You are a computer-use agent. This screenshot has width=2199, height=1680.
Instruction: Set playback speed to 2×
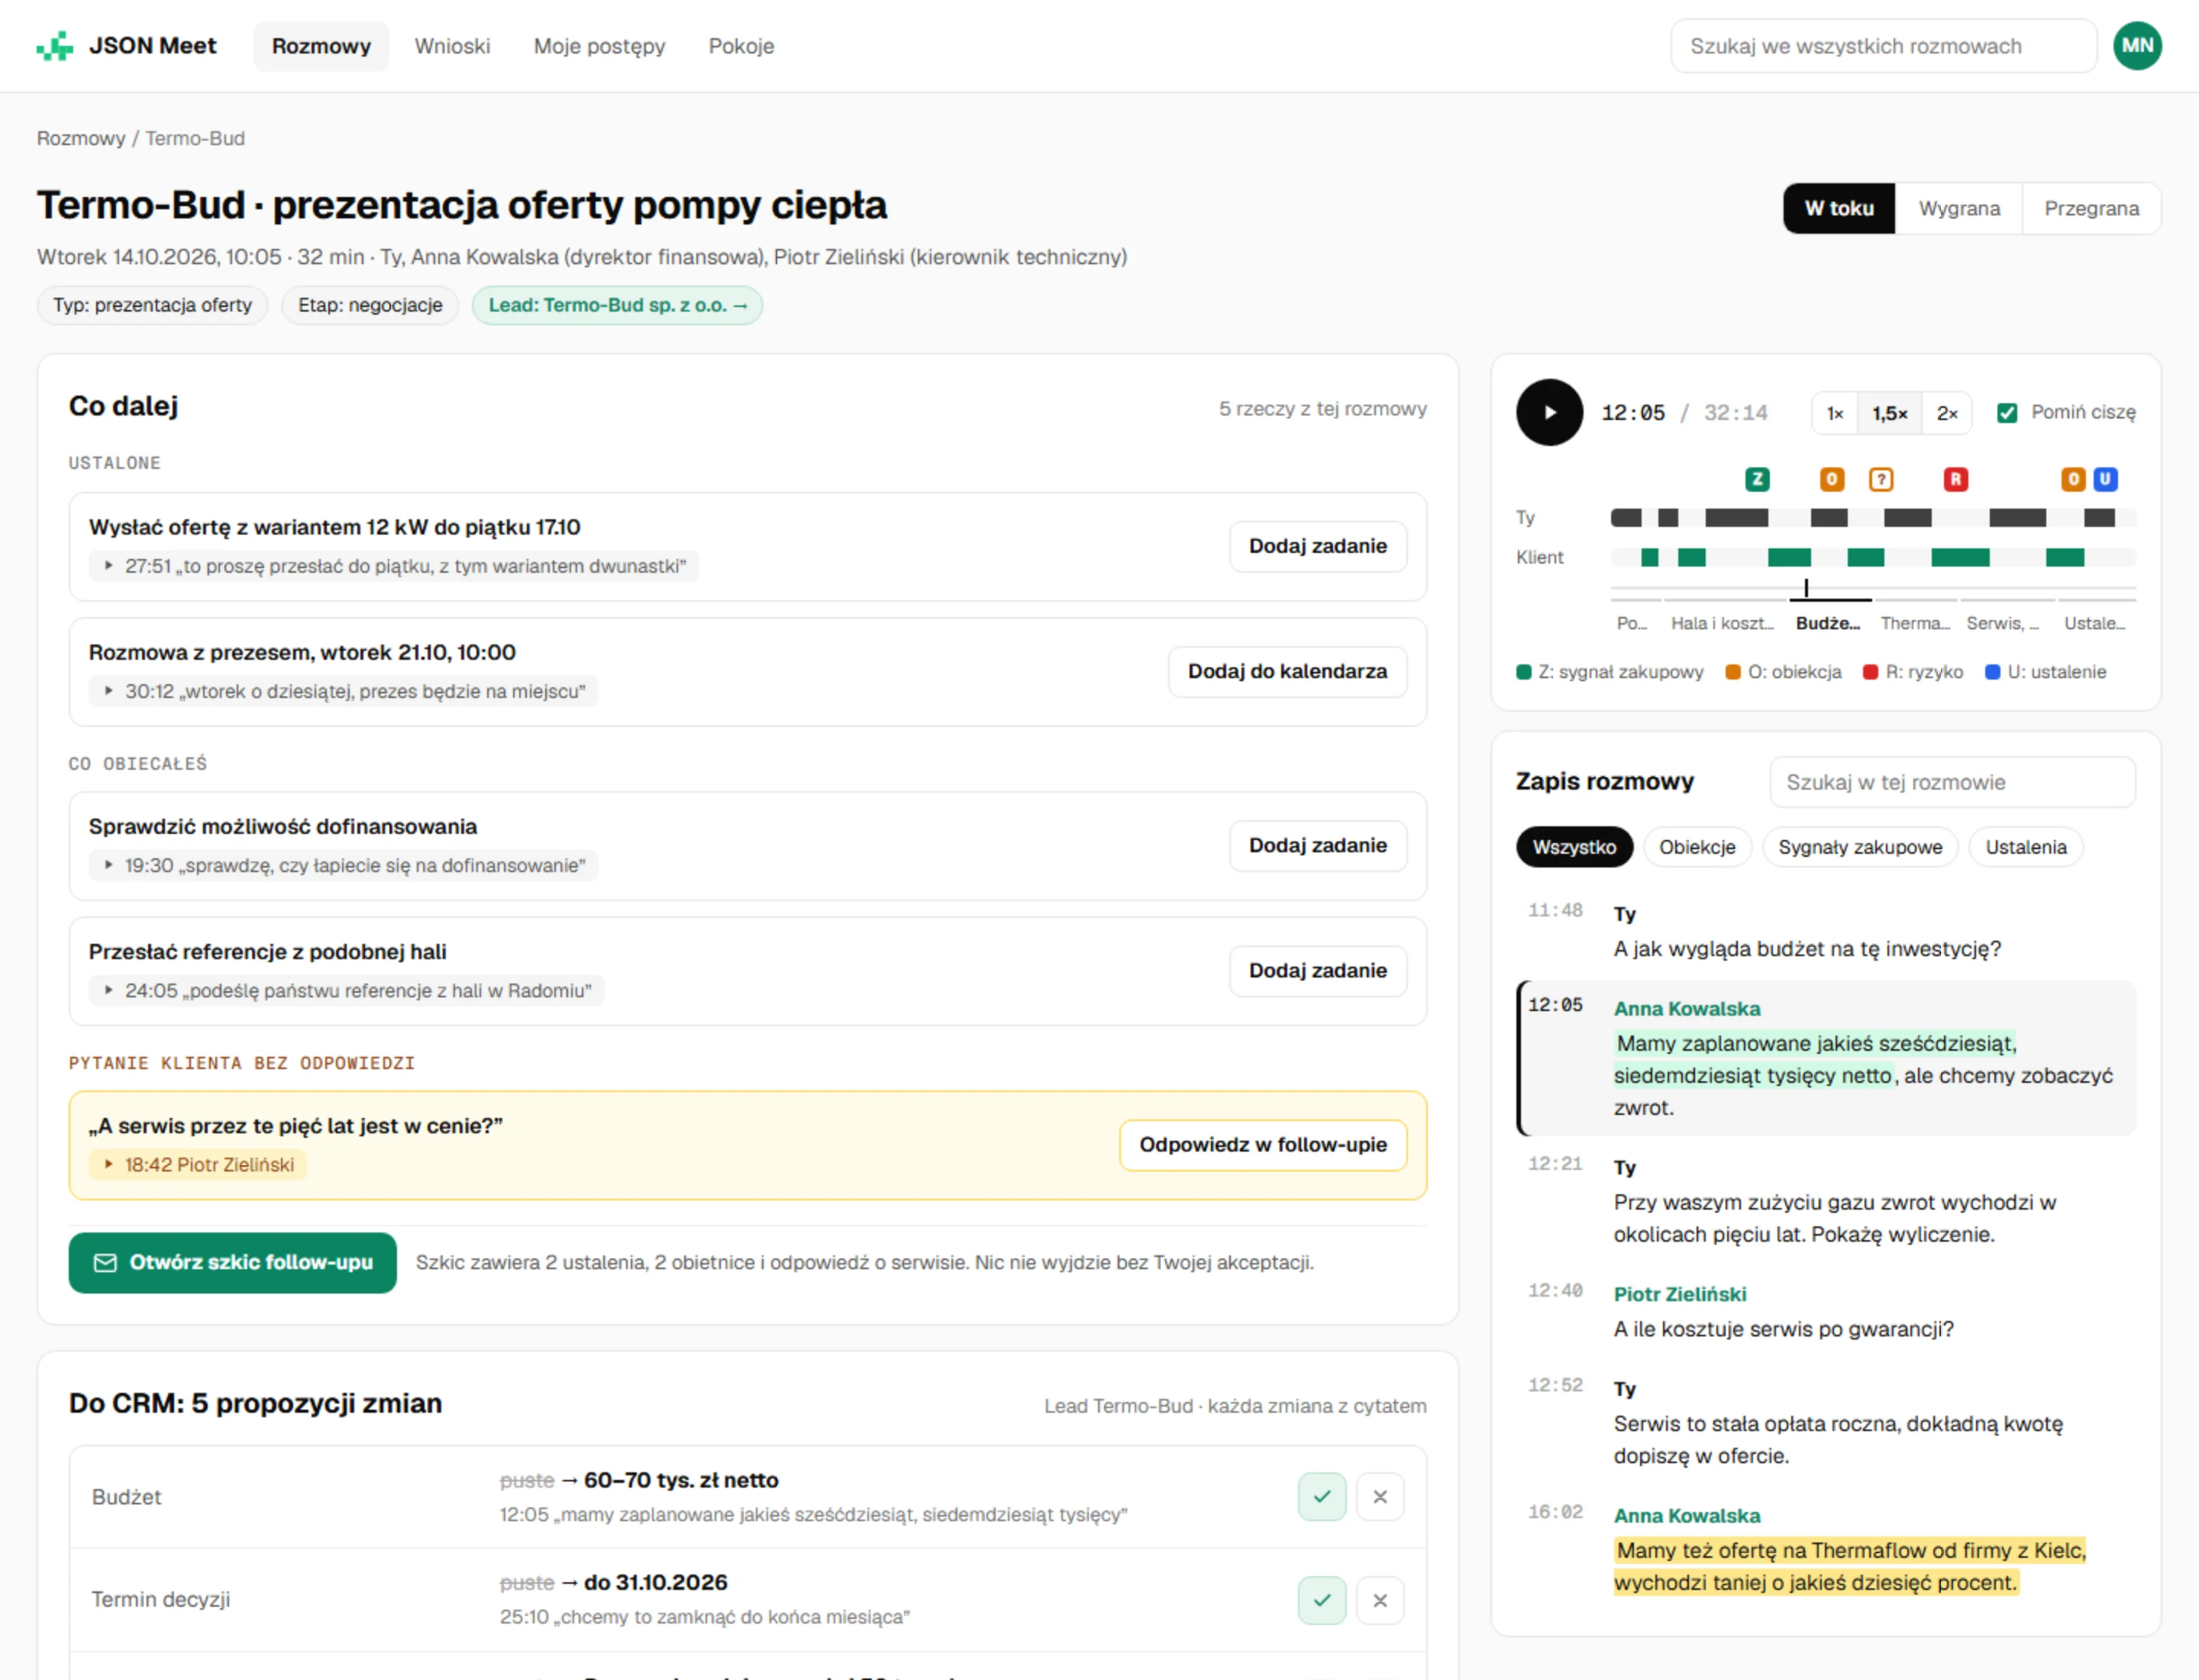1946,413
